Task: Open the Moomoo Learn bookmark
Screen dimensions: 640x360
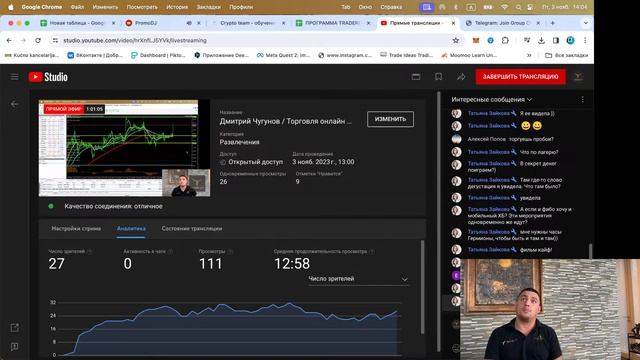Action: (x=469, y=55)
